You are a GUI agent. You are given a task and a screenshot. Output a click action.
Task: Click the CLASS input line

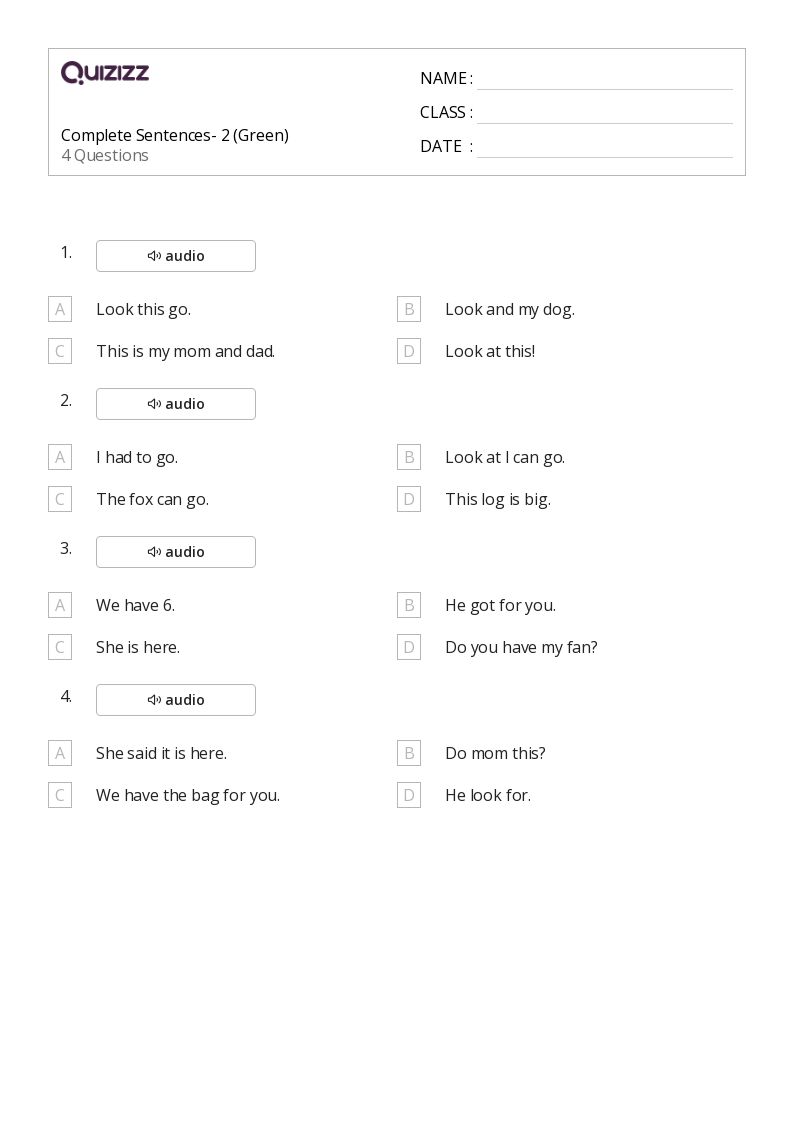coord(605,114)
